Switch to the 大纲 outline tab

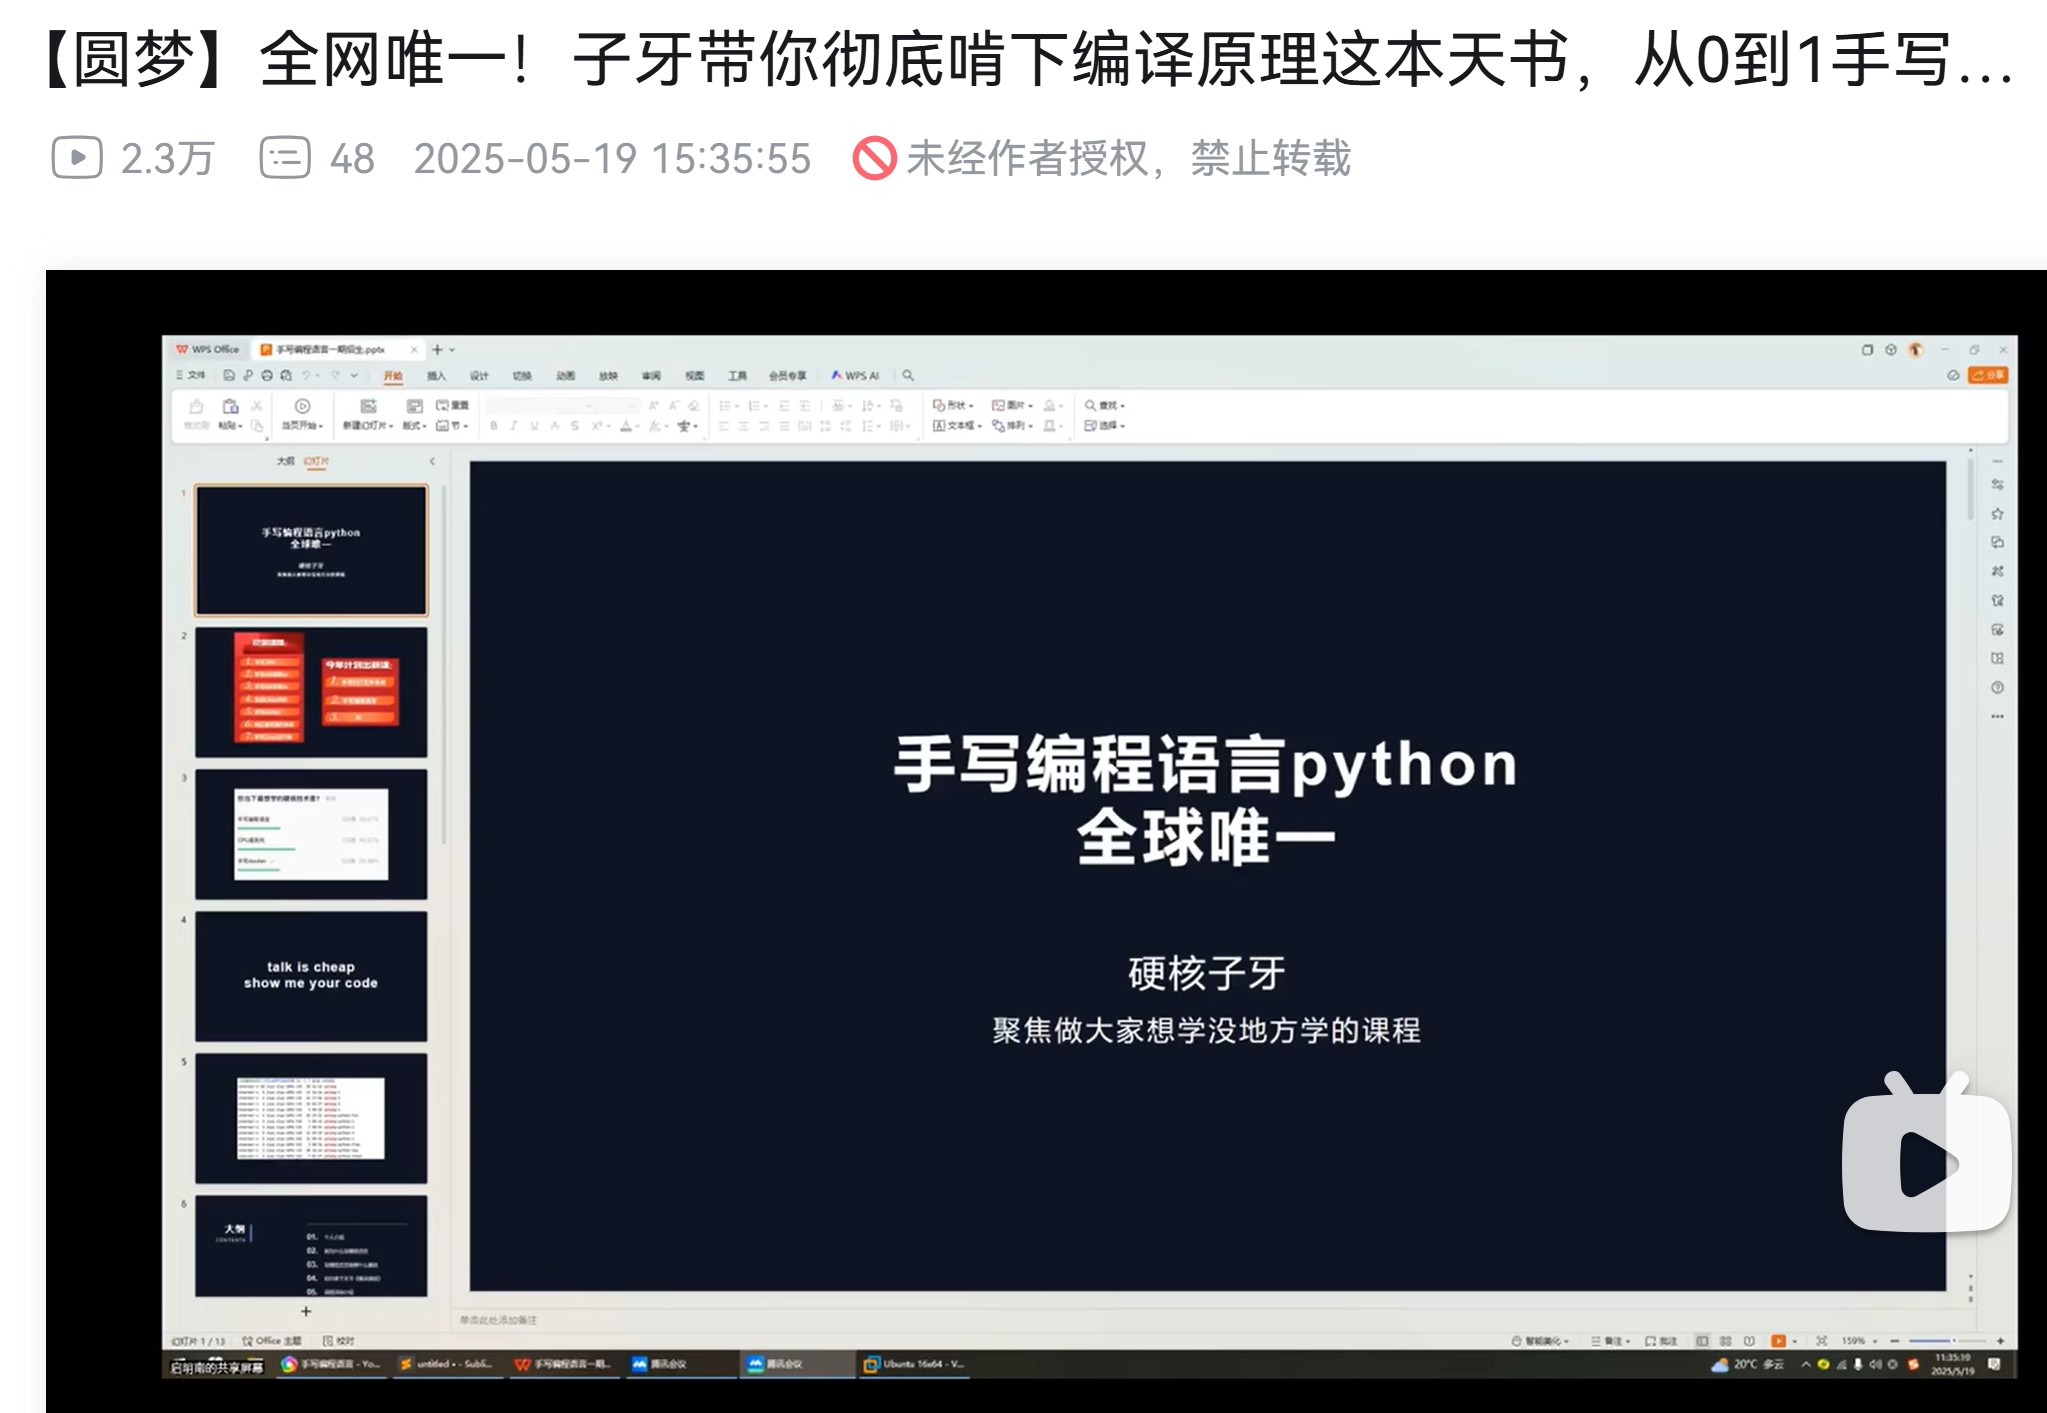tap(285, 461)
